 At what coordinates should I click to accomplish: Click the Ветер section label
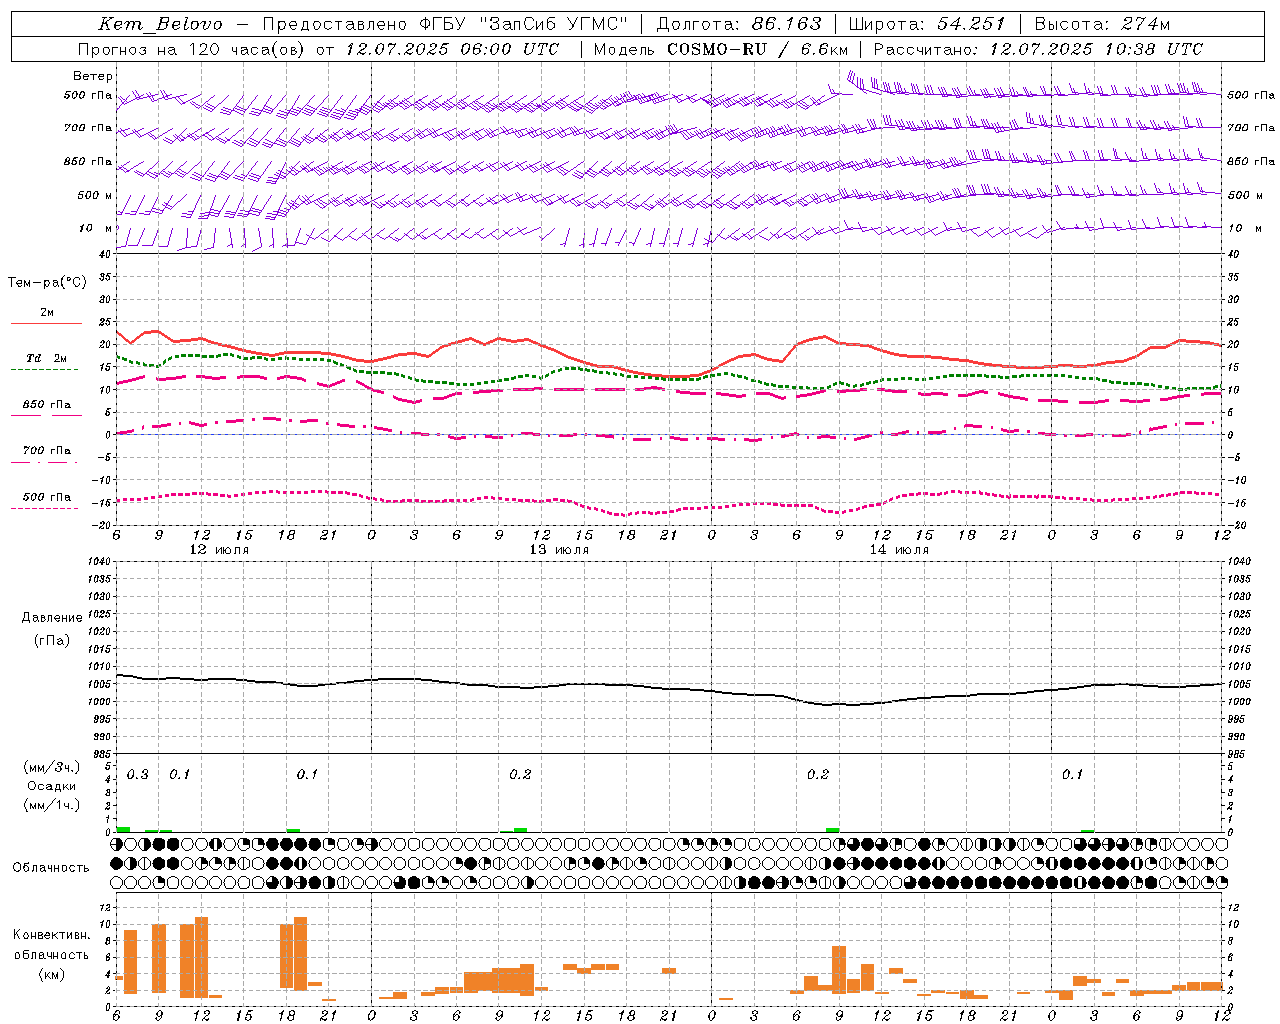point(93,76)
